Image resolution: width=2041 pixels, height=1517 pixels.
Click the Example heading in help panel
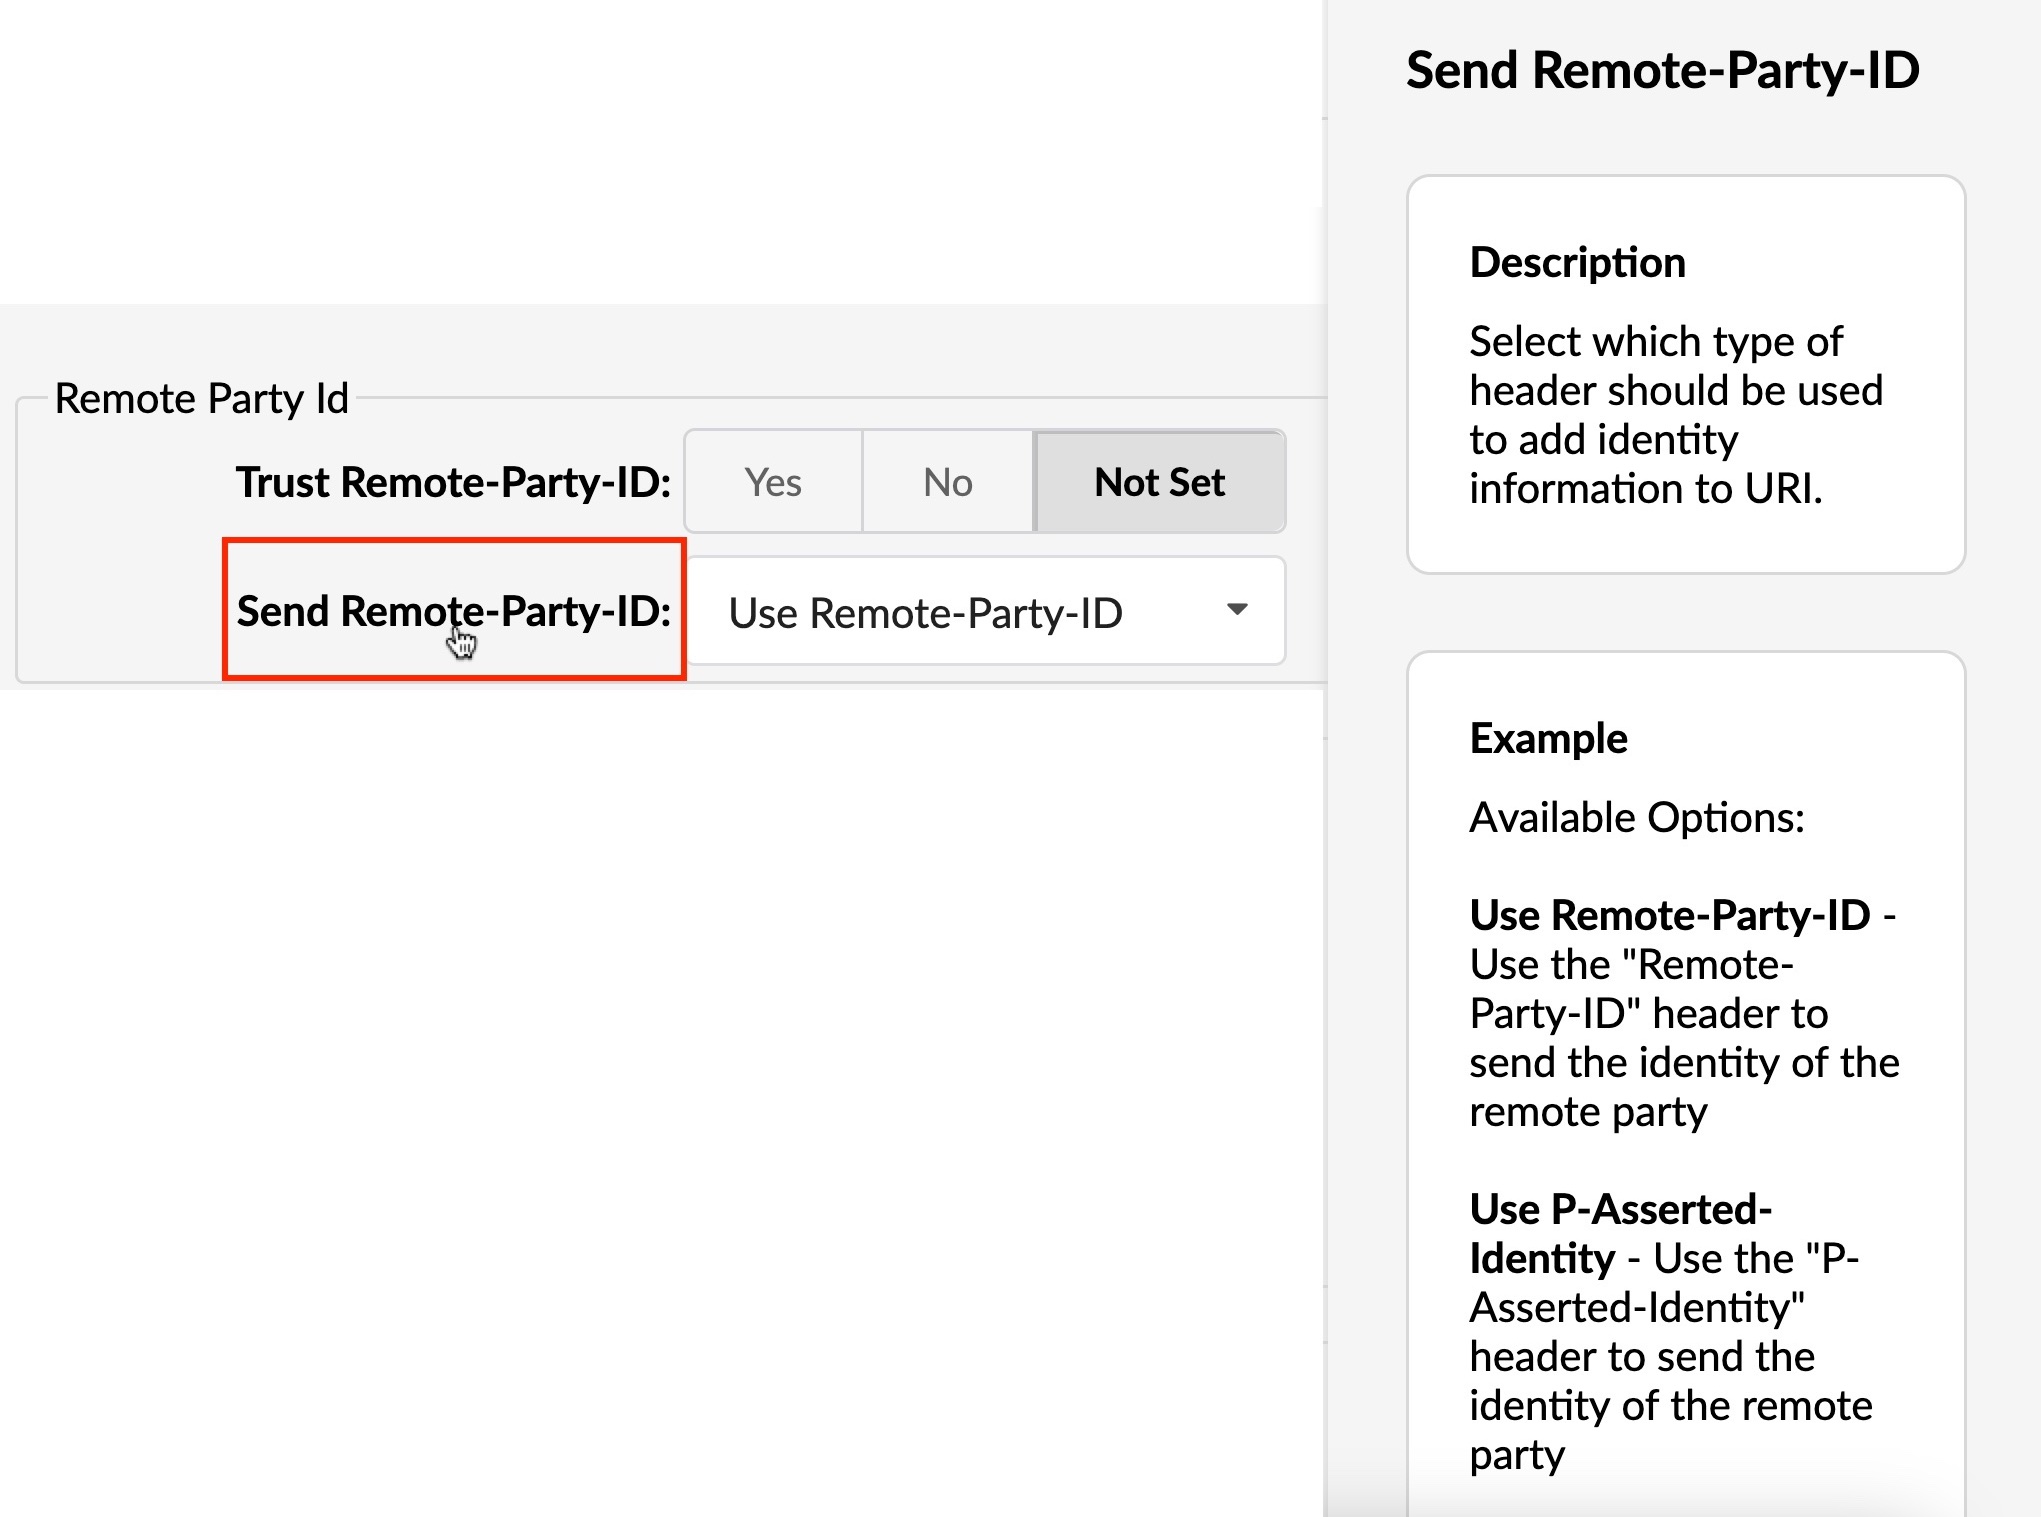pos(1548,738)
